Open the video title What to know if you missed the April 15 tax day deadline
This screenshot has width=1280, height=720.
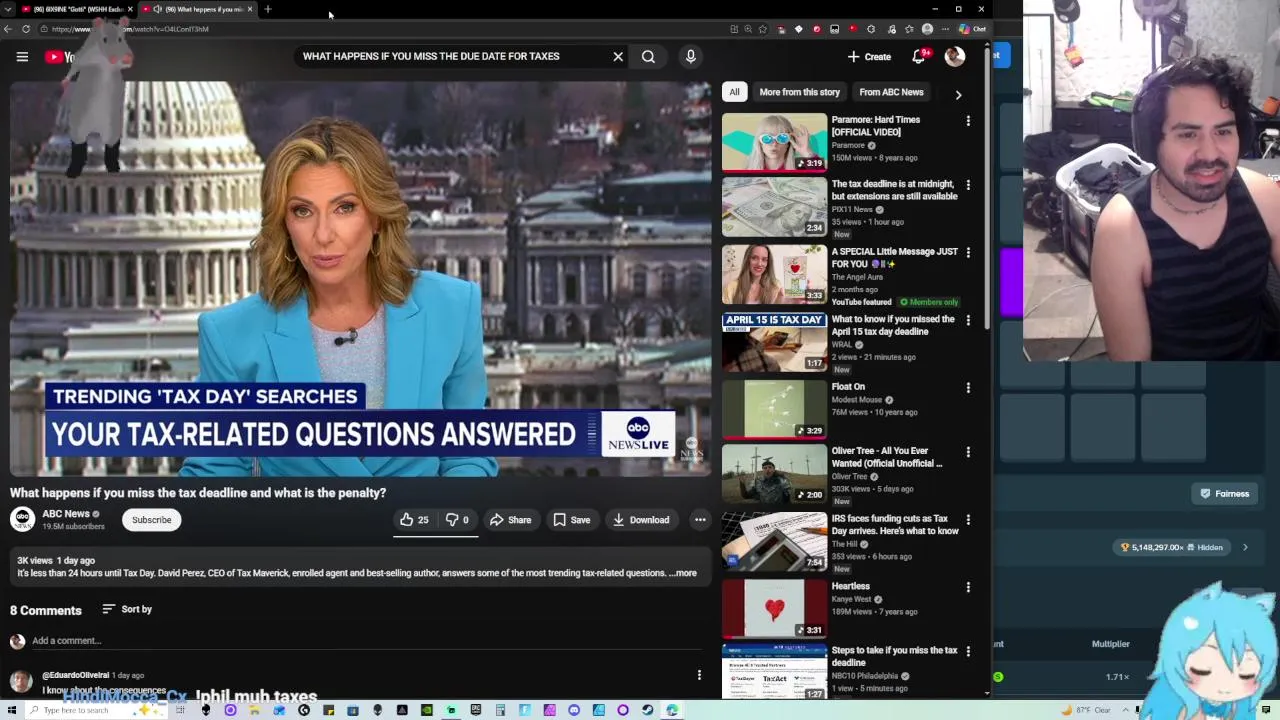click(893, 325)
